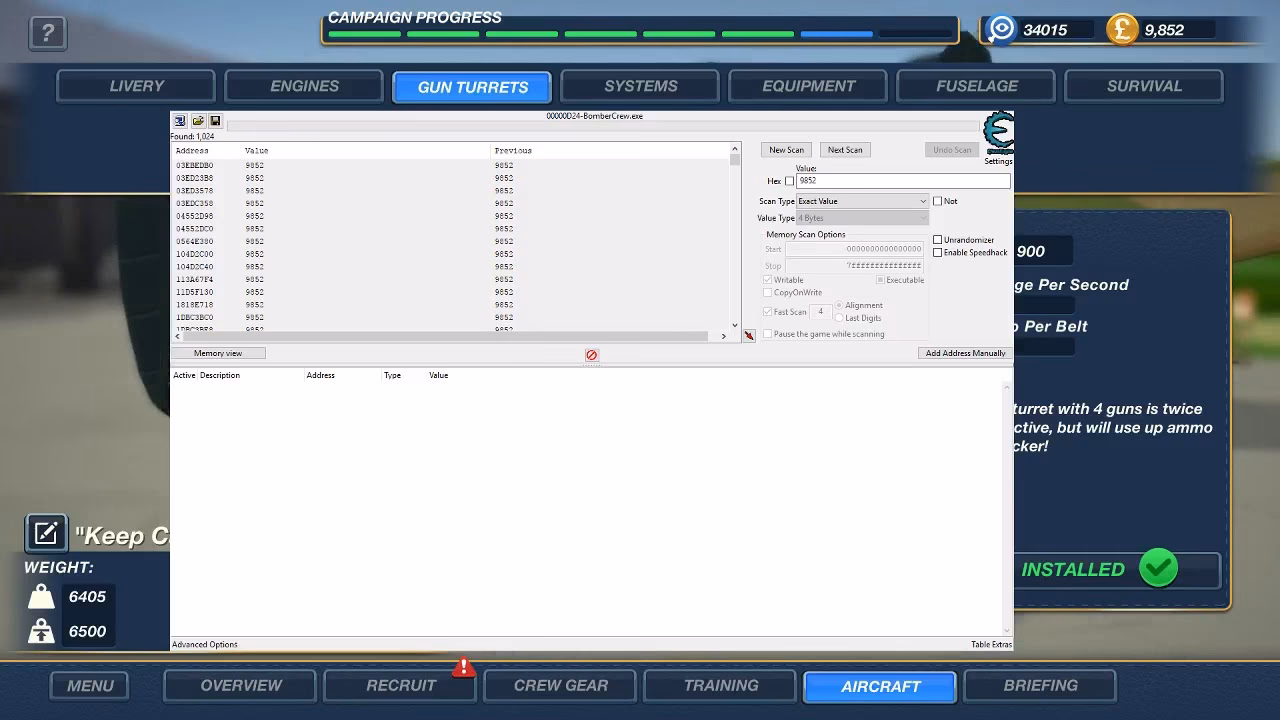Click the blue coin currency icon
The image size is (1280, 720).
999,29
